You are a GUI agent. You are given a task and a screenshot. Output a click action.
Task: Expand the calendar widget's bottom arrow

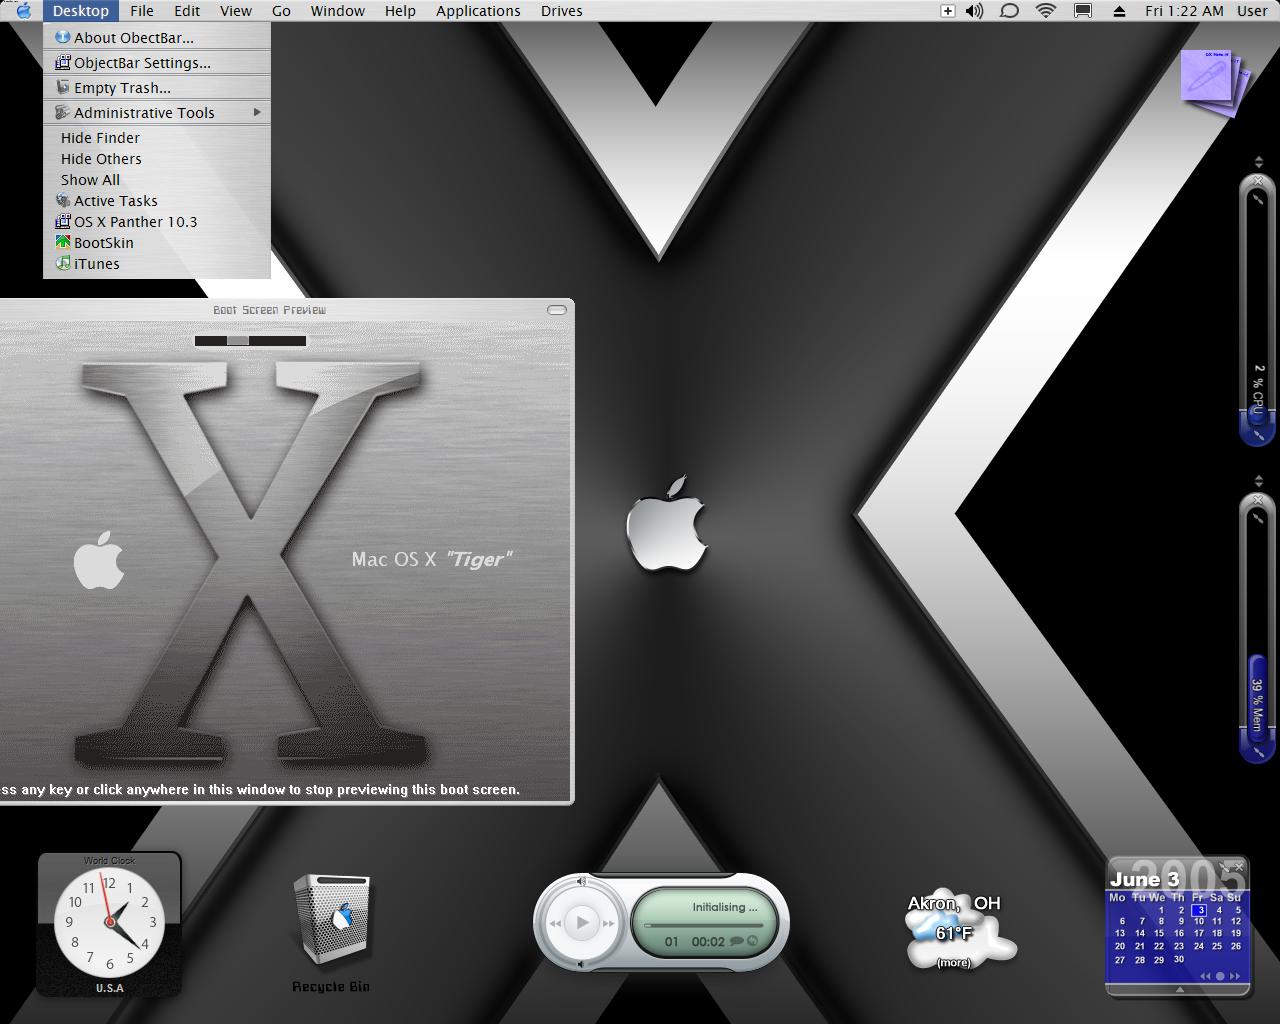click(1179, 989)
